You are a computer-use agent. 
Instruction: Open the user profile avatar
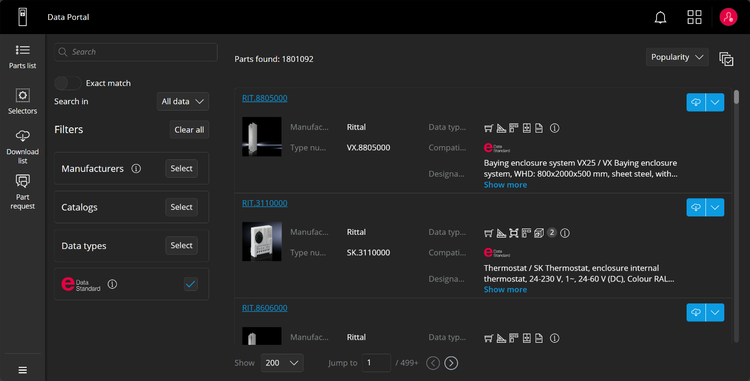(x=728, y=17)
